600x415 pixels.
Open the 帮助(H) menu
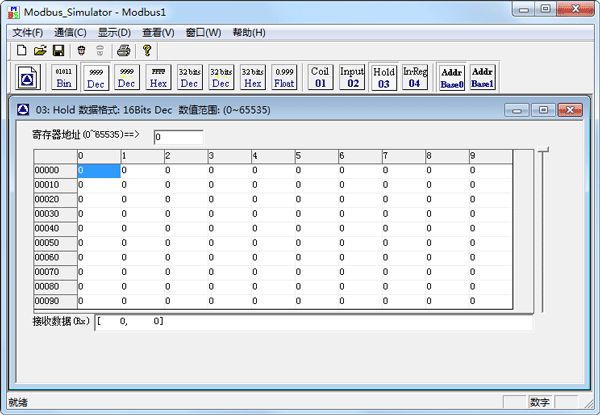248,32
